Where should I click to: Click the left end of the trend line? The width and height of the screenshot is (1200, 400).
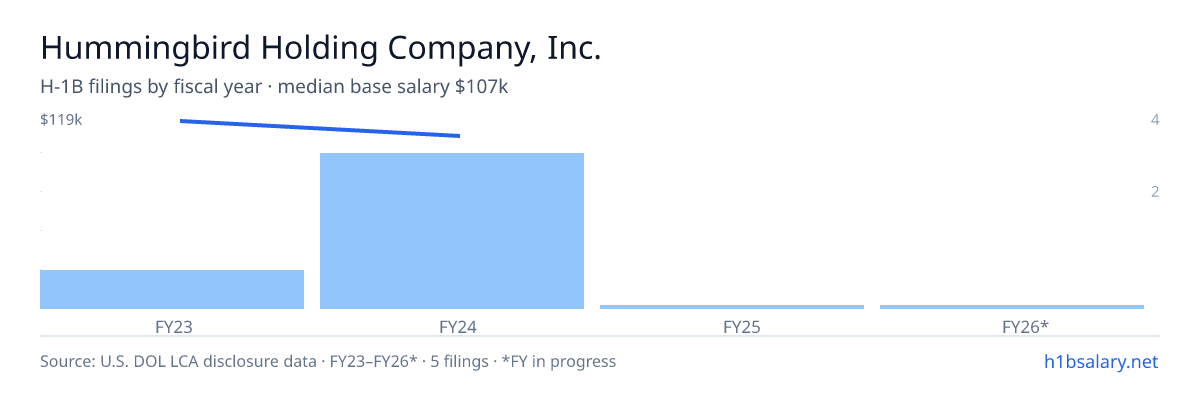pyautogui.click(x=181, y=121)
